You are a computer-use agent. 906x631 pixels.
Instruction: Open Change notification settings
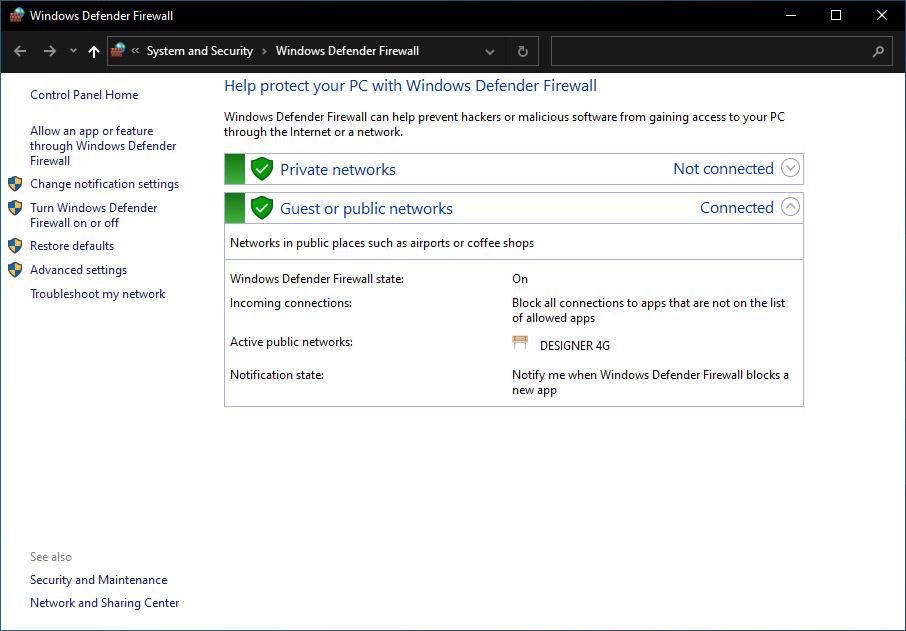pos(105,184)
